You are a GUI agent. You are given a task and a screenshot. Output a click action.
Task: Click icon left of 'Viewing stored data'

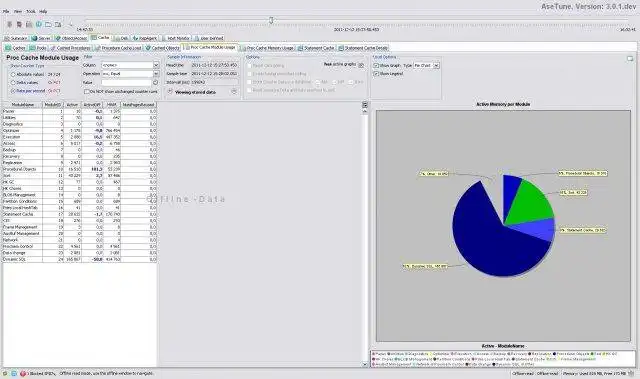tap(170, 92)
